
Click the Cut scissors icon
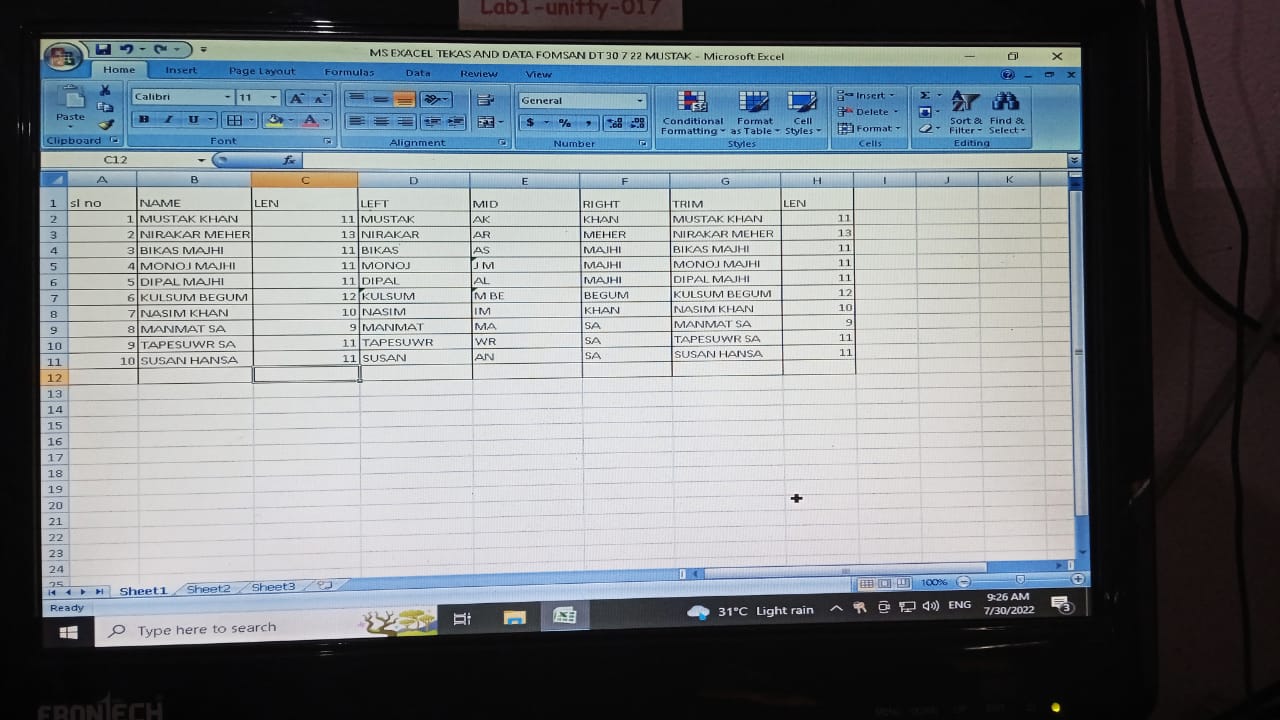point(105,91)
